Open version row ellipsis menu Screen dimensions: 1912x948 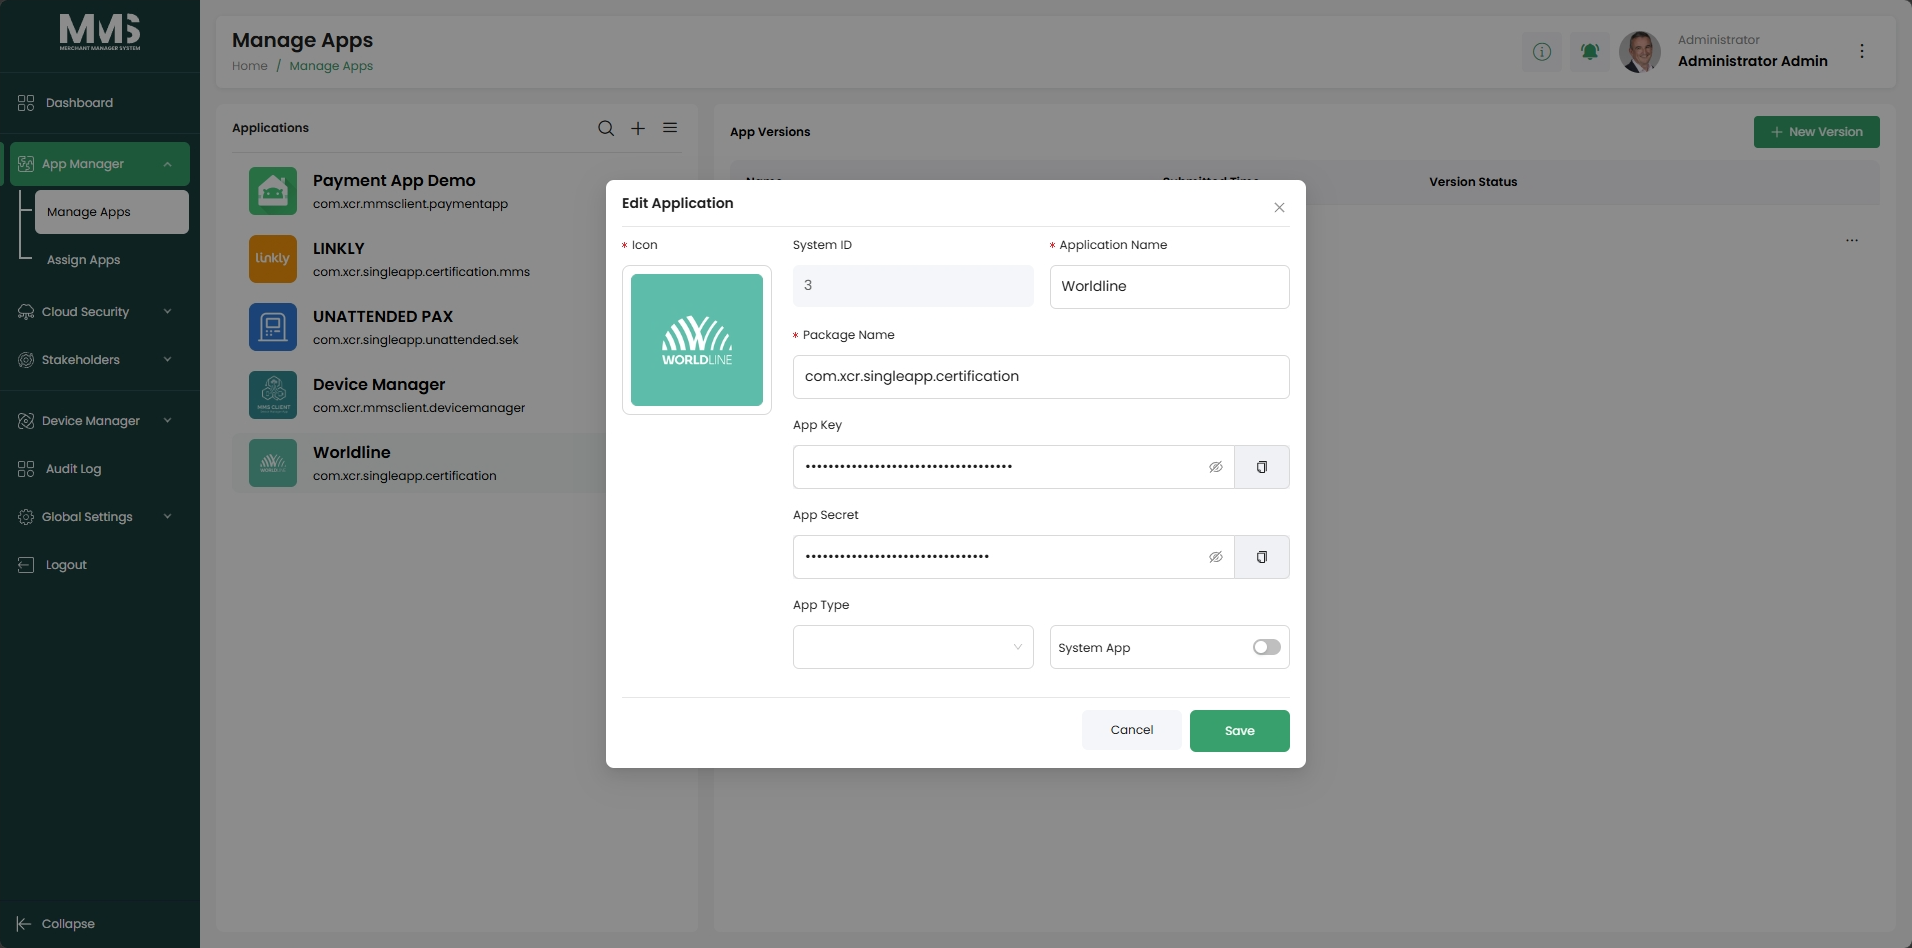(1852, 240)
